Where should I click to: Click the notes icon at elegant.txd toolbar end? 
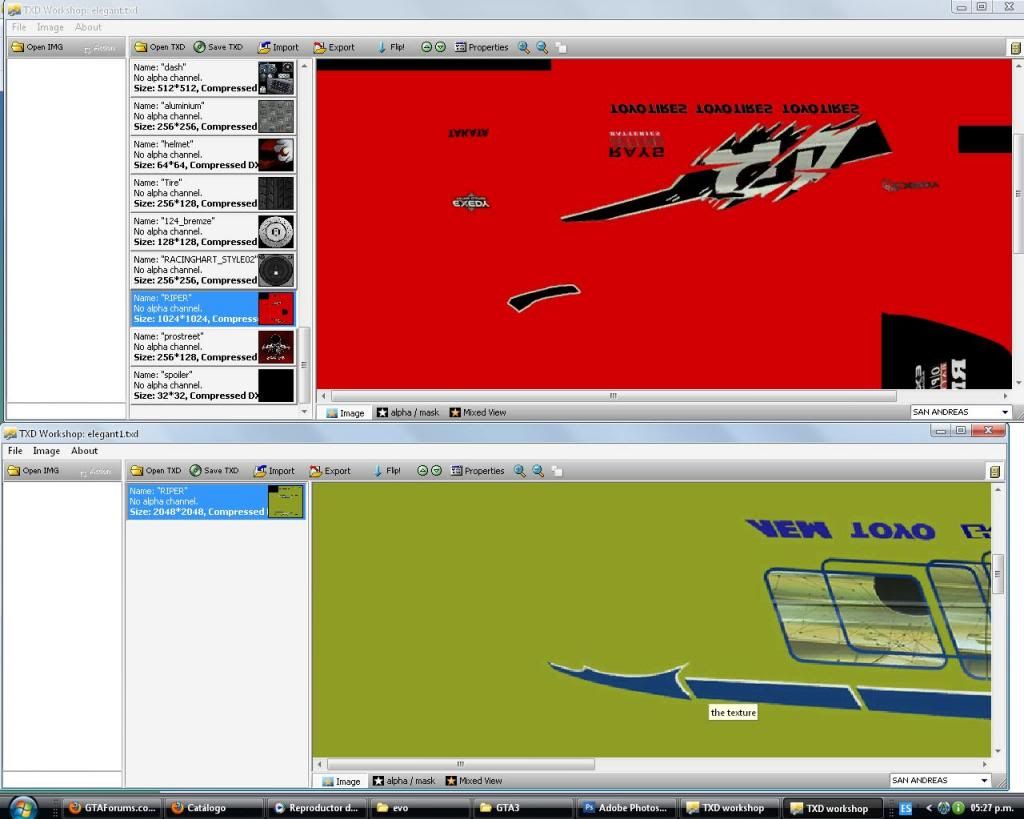pos(1016,48)
